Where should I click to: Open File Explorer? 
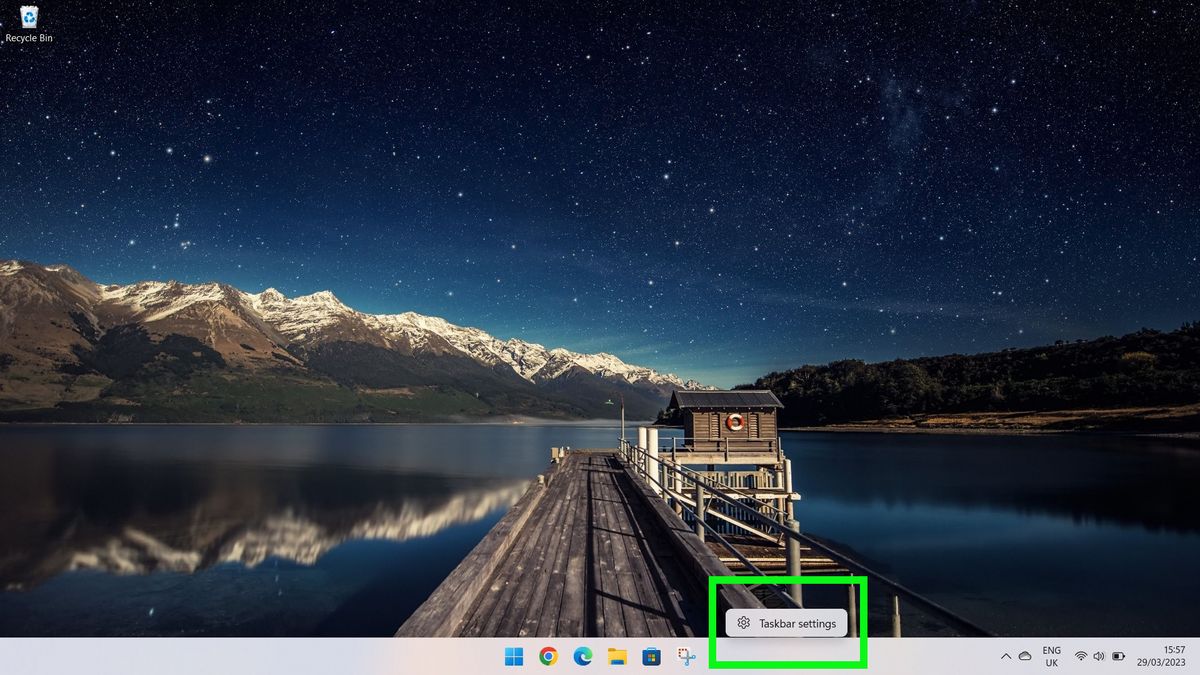pos(618,657)
